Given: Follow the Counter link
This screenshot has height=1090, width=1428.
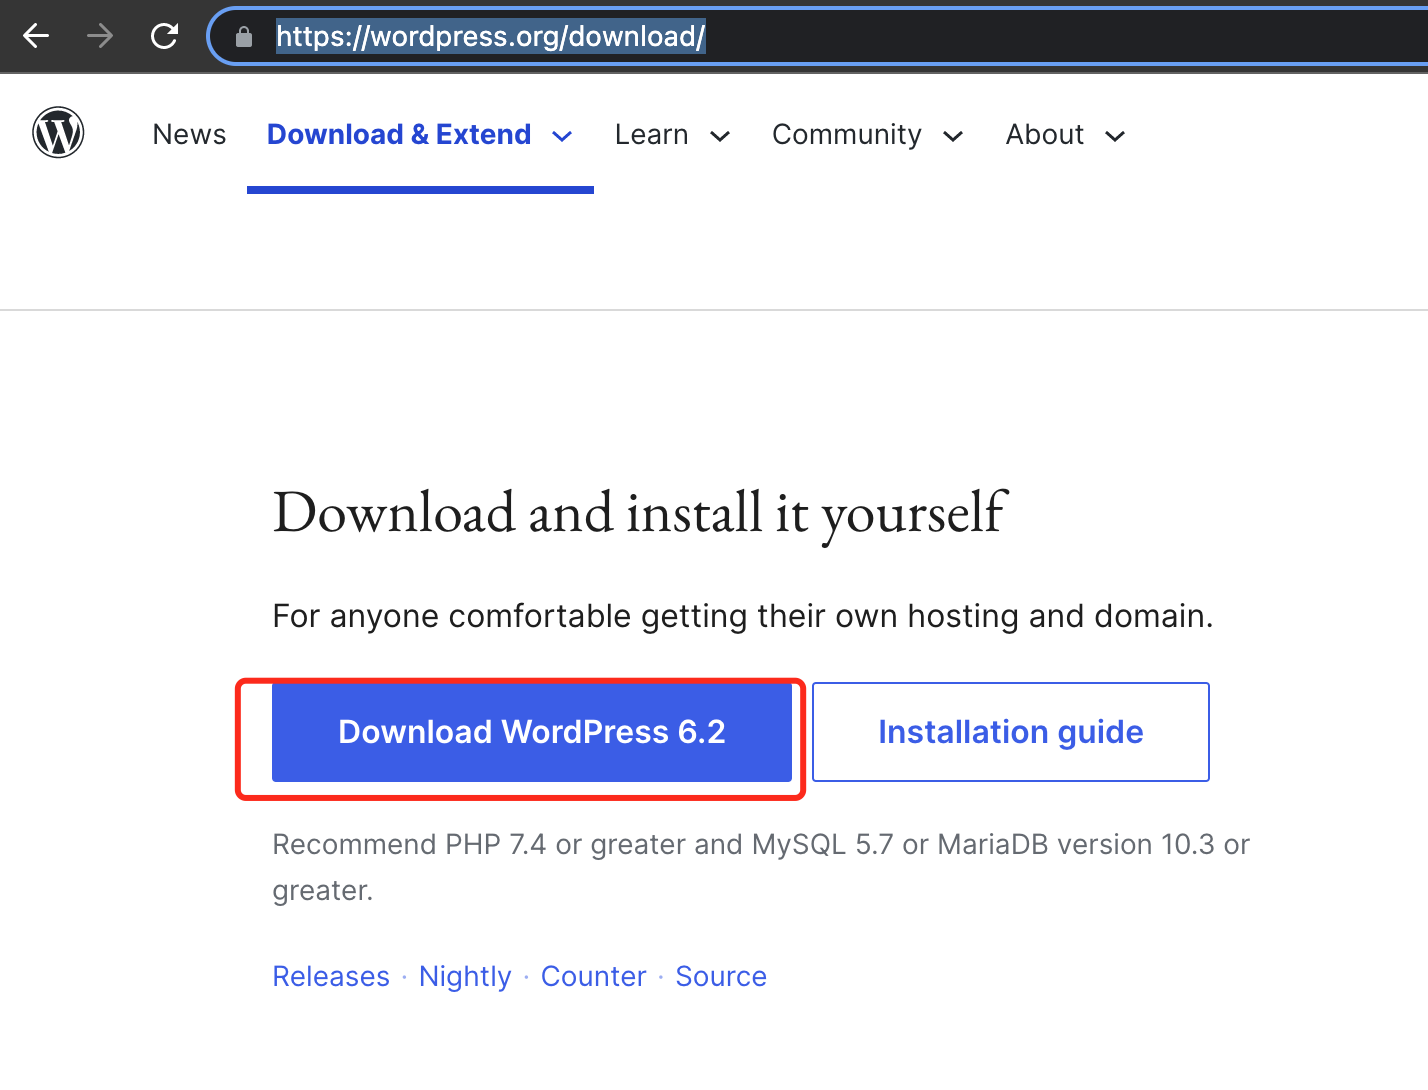Looking at the screenshot, I should [x=593, y=976].
